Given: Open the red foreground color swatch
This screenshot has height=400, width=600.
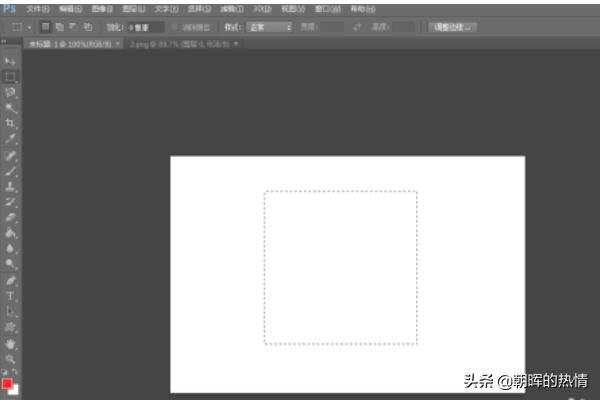Looking at the screenshot, I should coord(7,383).
